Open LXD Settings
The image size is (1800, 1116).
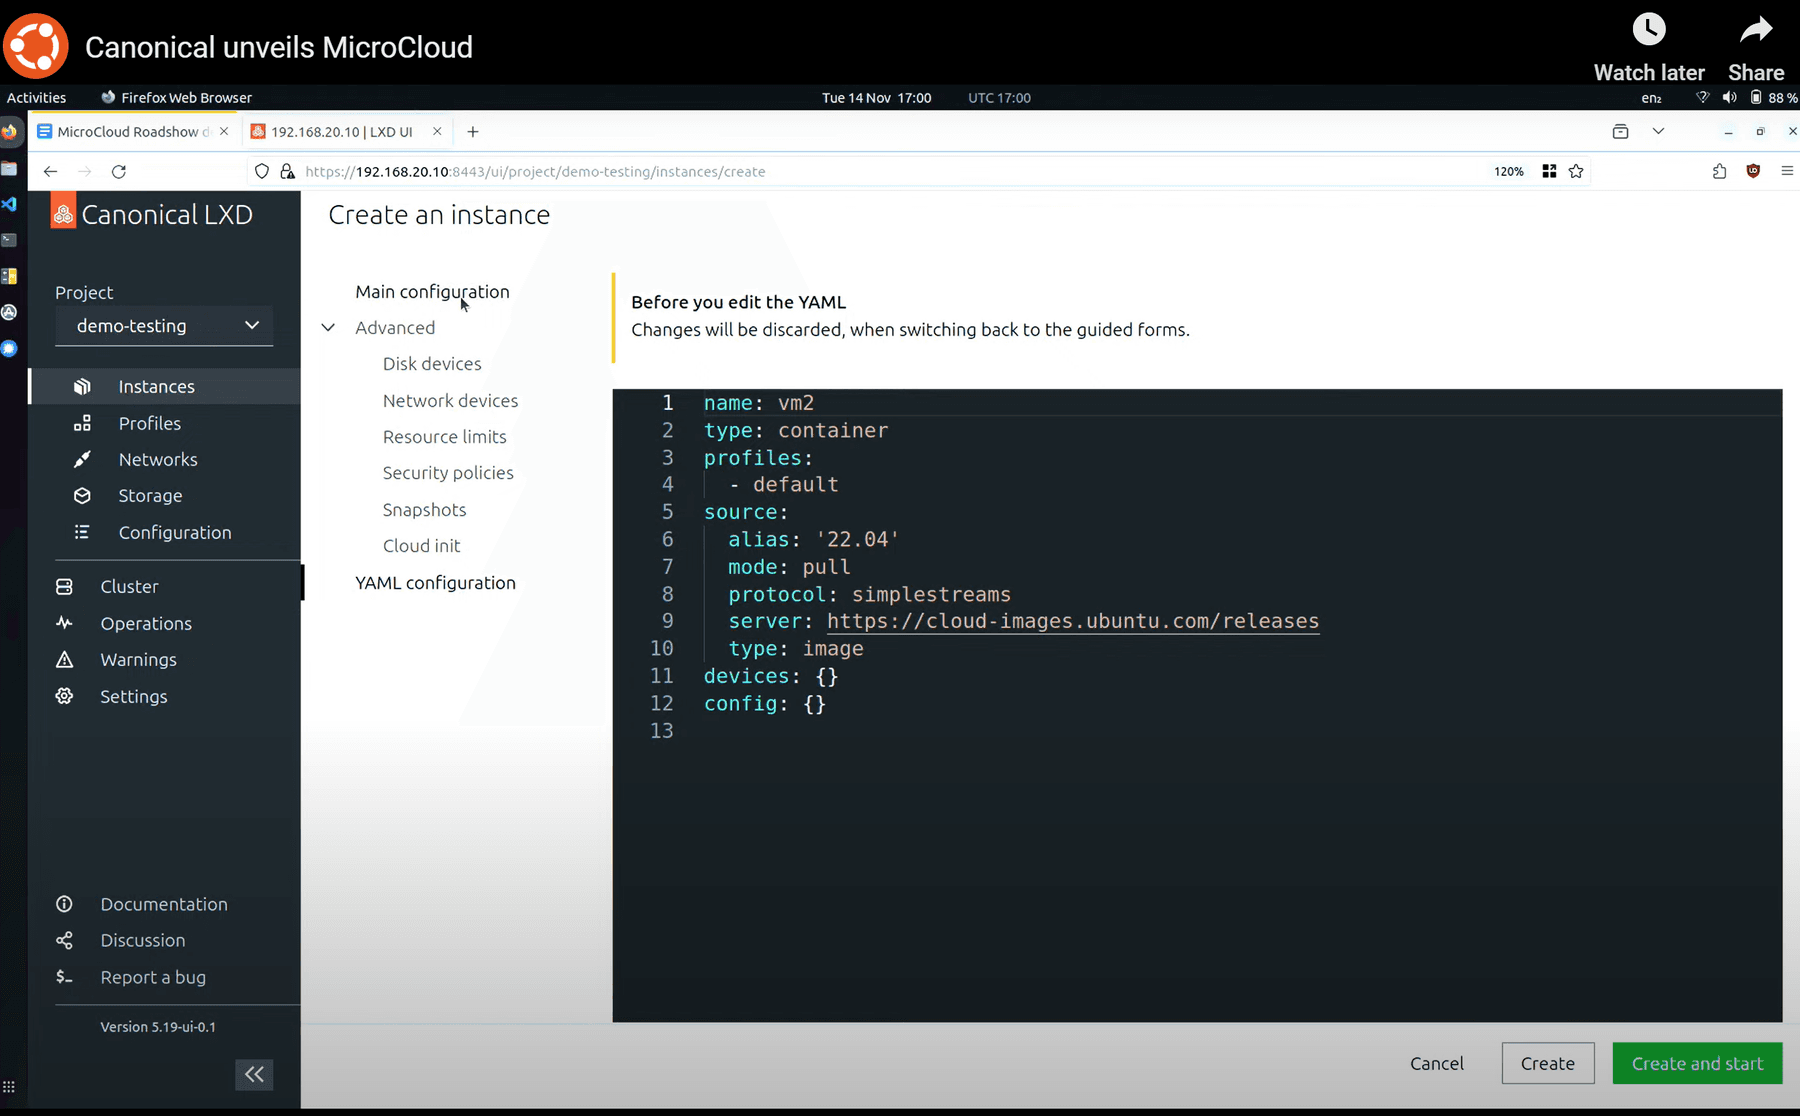click(x=133, y=696)
